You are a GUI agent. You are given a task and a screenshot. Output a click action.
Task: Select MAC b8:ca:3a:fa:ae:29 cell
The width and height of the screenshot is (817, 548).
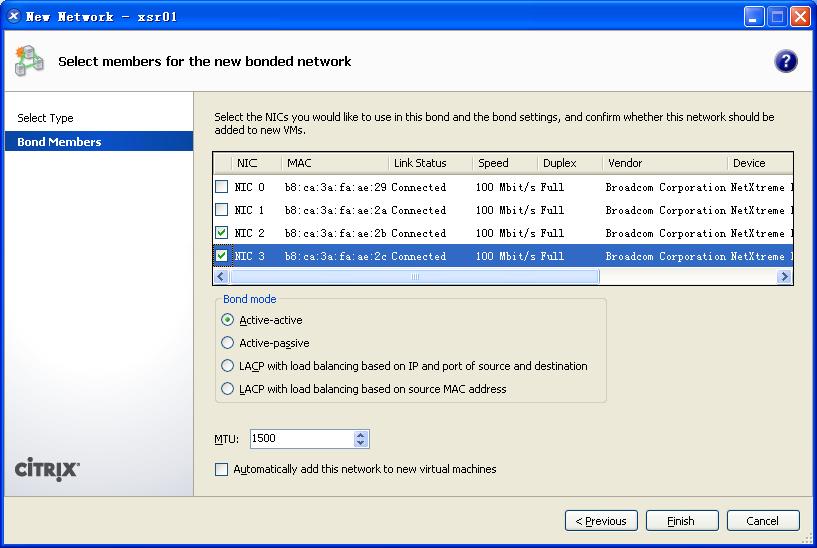click(x=336, y=187)
